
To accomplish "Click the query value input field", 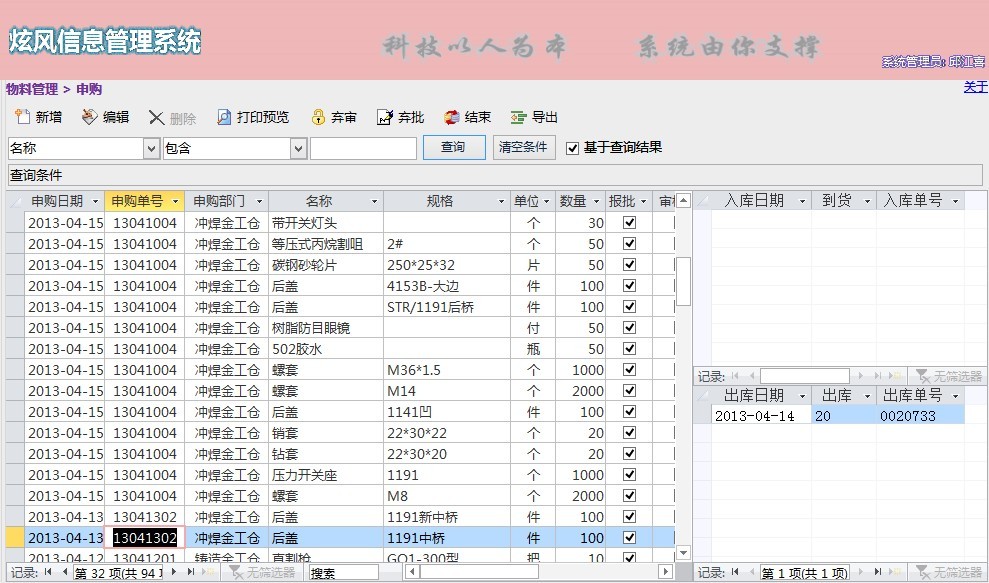I will pos(363,149).
